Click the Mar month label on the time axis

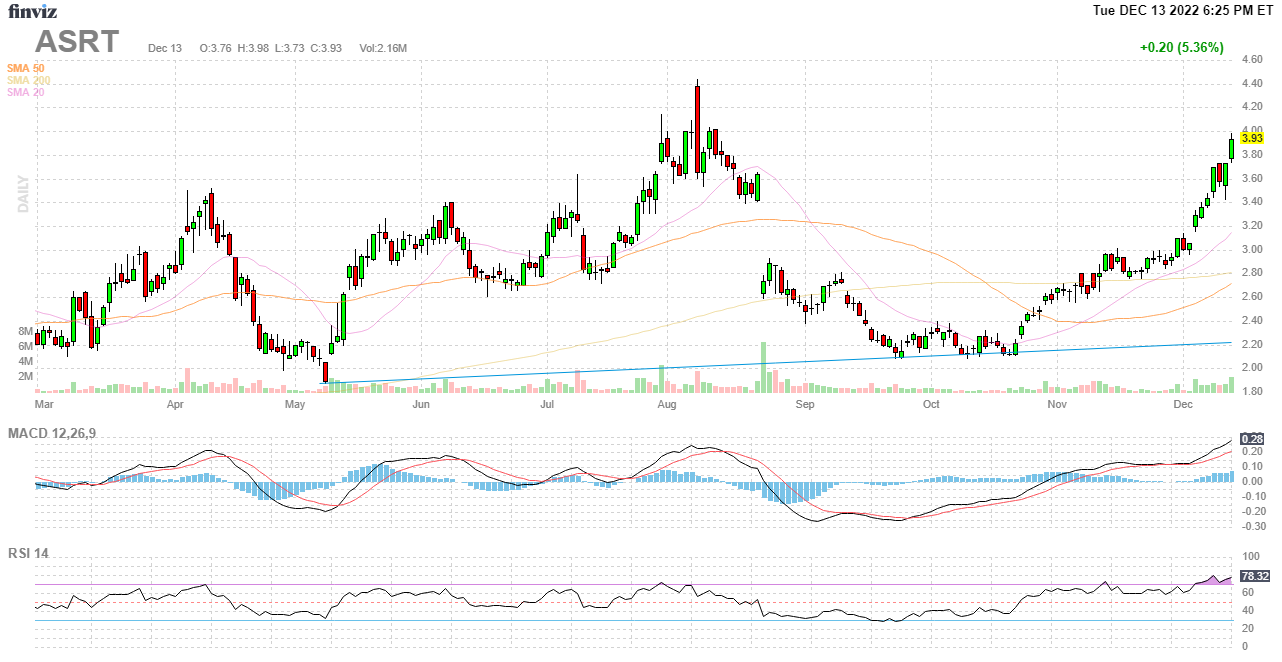coord(44,405)
